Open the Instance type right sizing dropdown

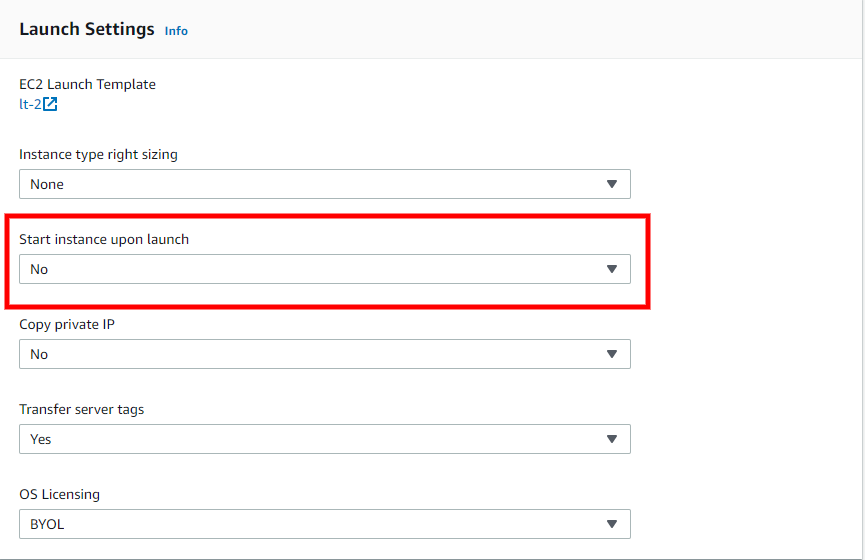click(x=325, y=184)
